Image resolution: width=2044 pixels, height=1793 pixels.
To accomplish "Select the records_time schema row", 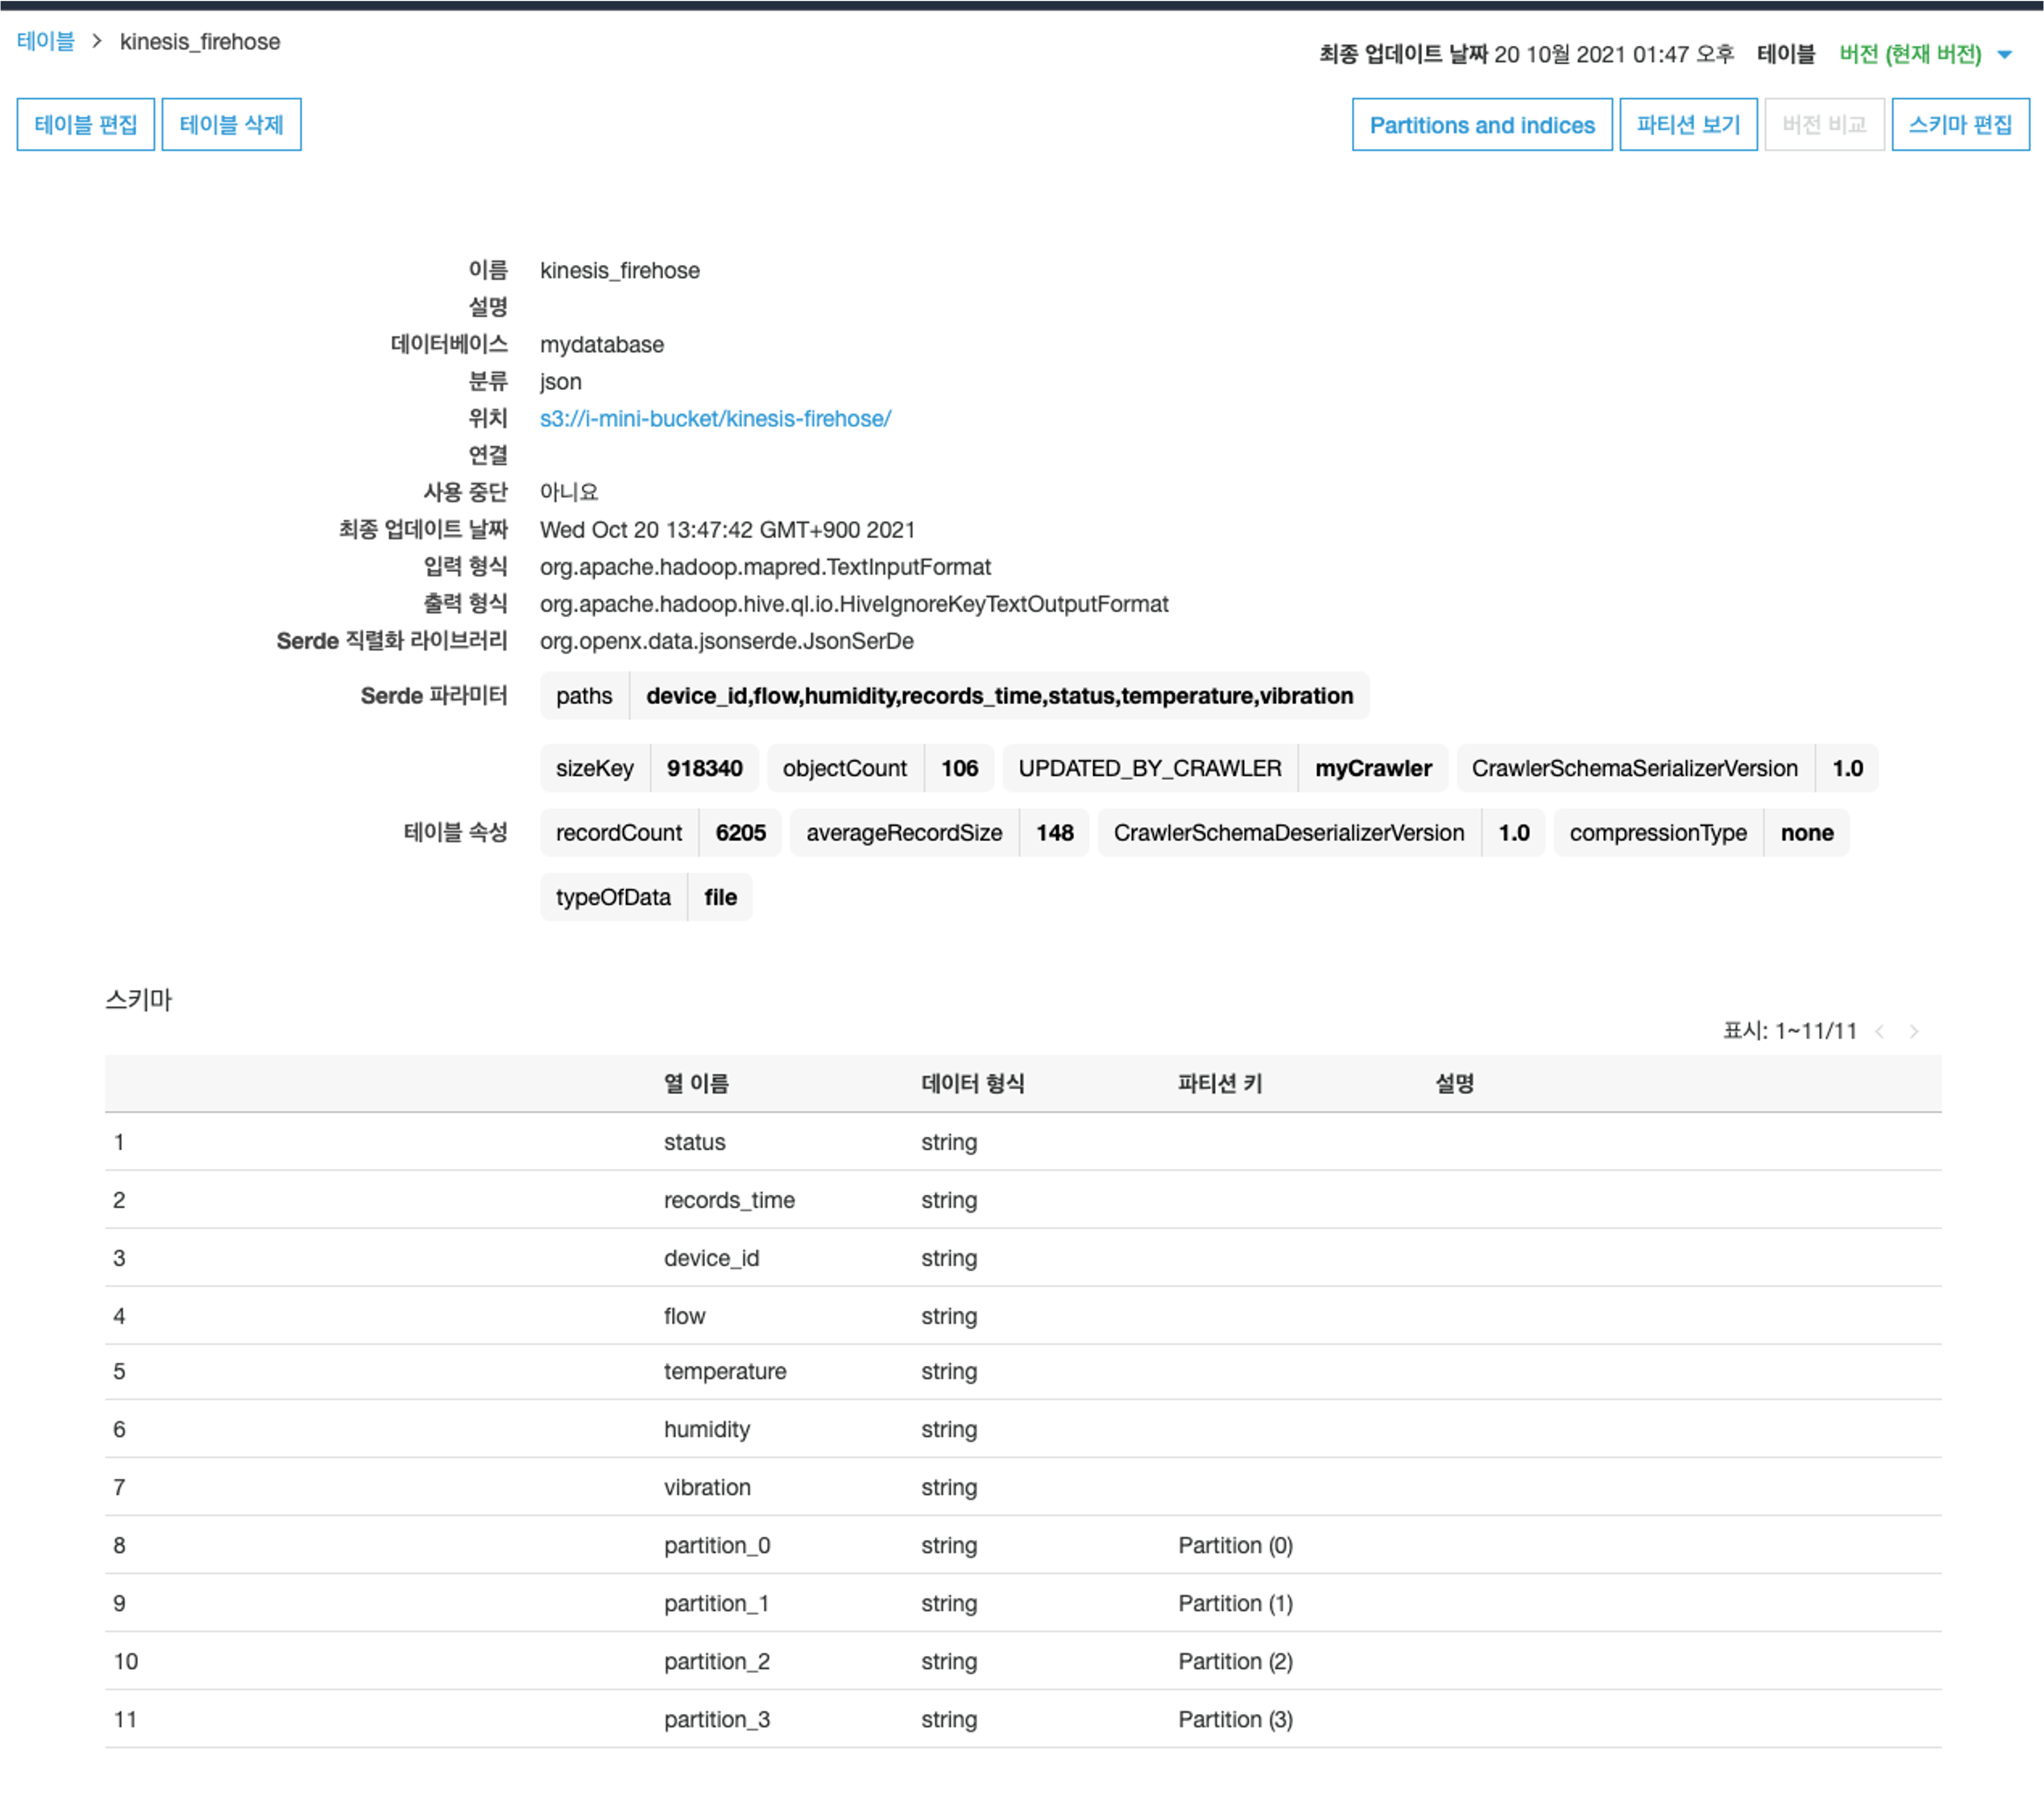I will point(729,1200).
